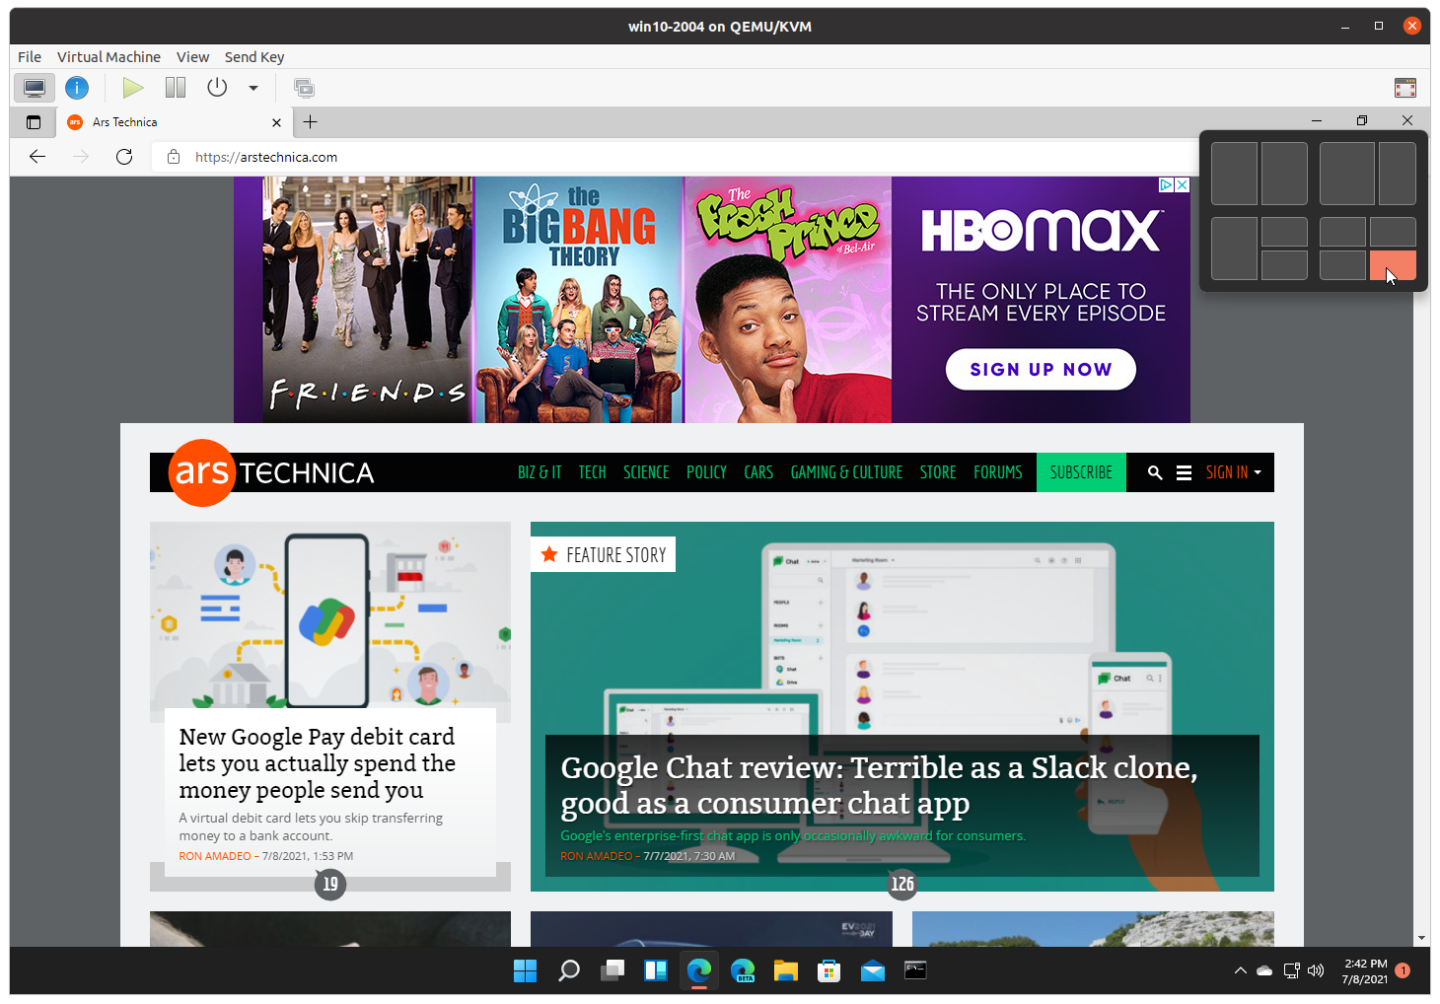Go forward in the browser
Screen dimensions: 1440x1004
point(81,157)
